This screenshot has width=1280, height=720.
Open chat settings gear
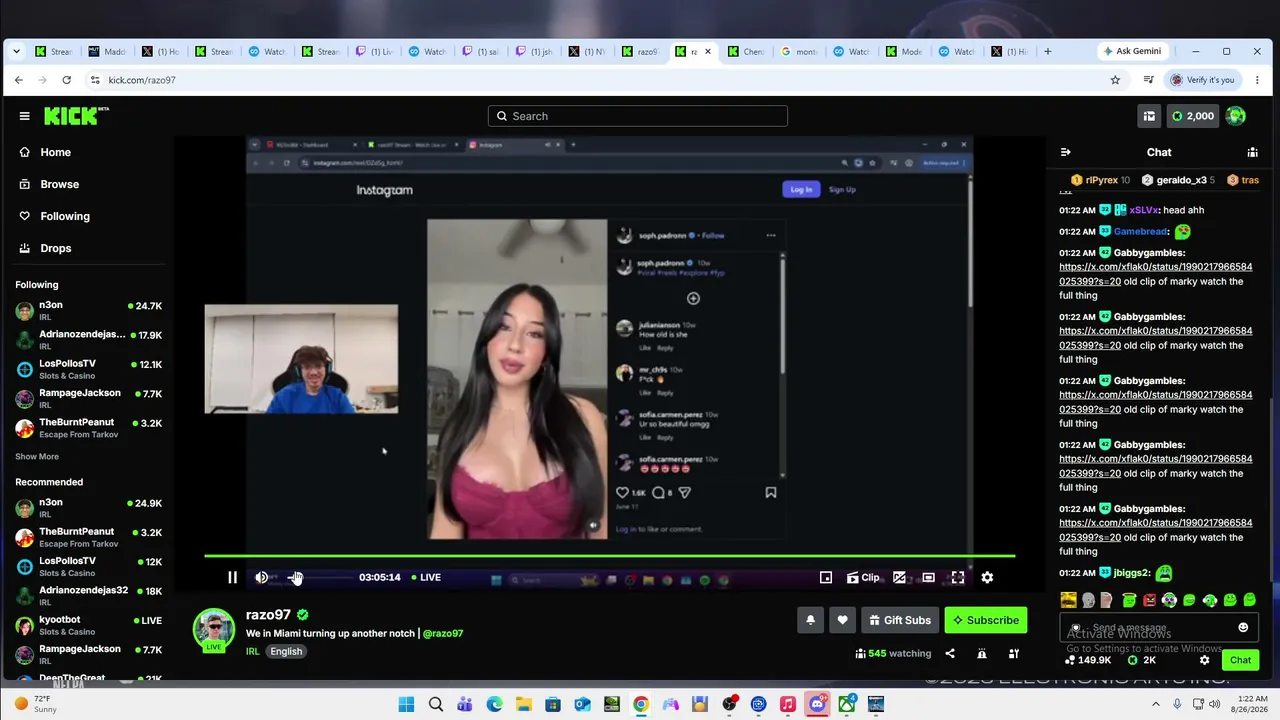point(1204,660)
